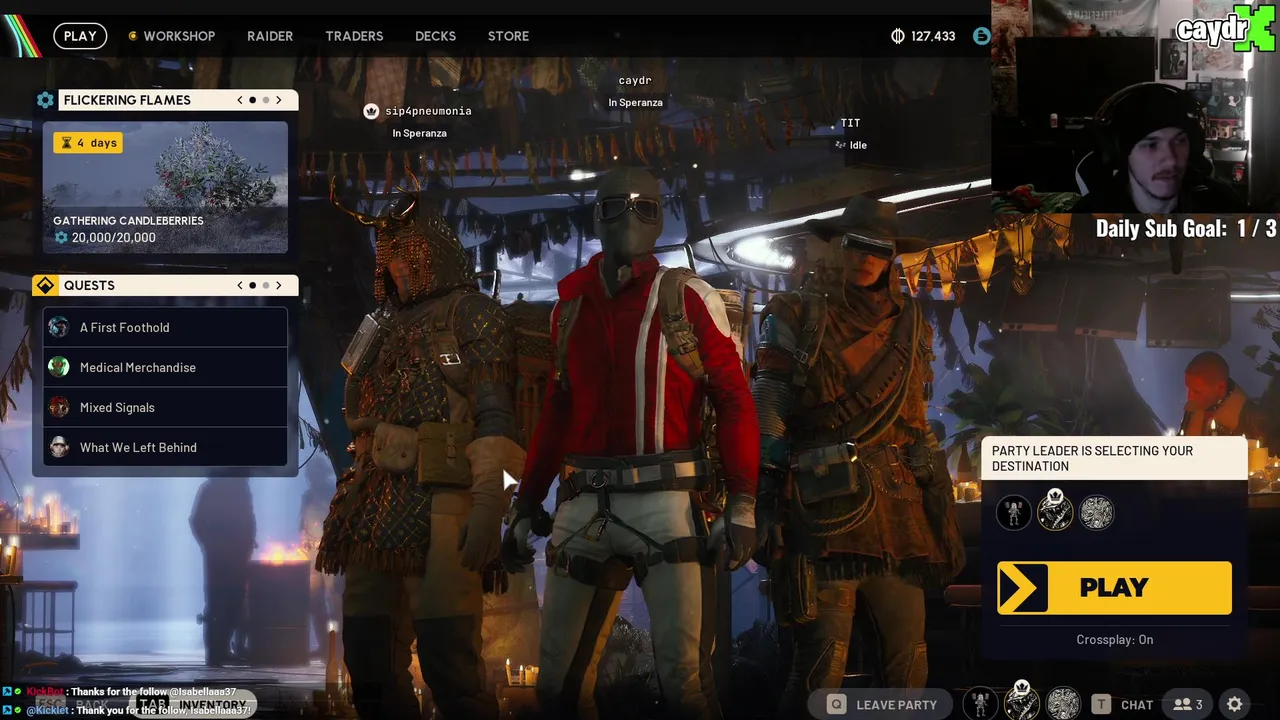This screenshot has height=720, width=1280.
Task: Click the Flickering Flames gear icon
Action: coord(45,100)
